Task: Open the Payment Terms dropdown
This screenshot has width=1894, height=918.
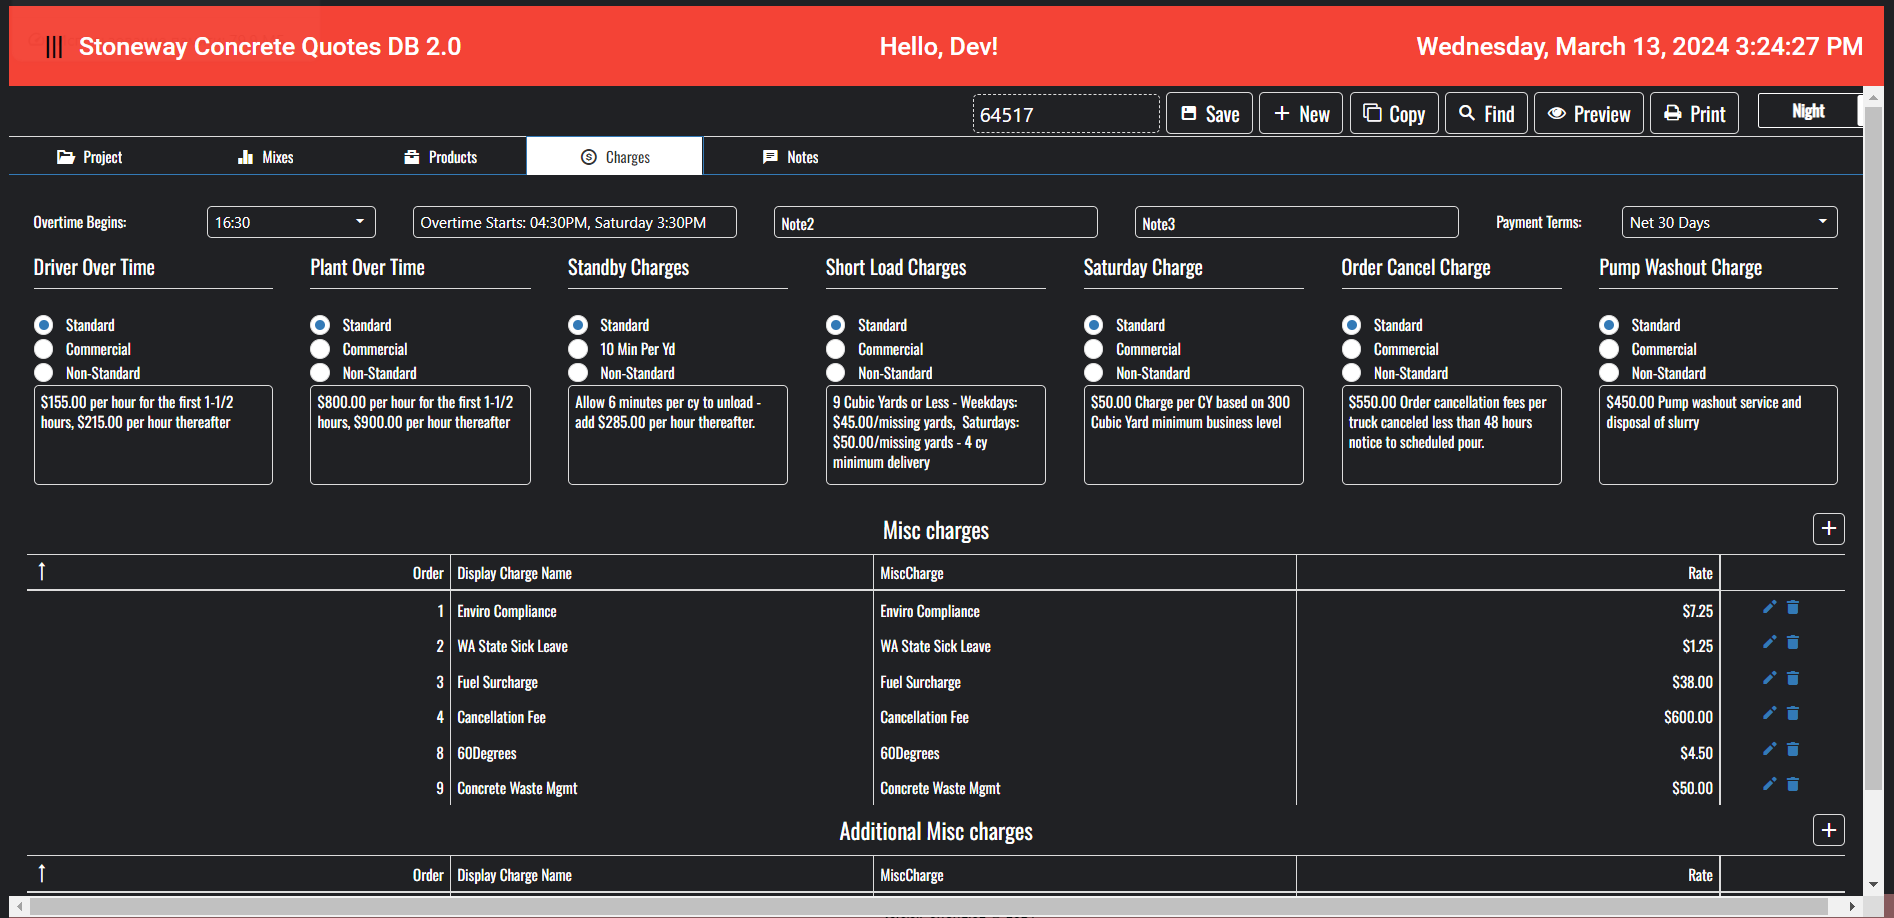Action: [x=1730, y=222]
